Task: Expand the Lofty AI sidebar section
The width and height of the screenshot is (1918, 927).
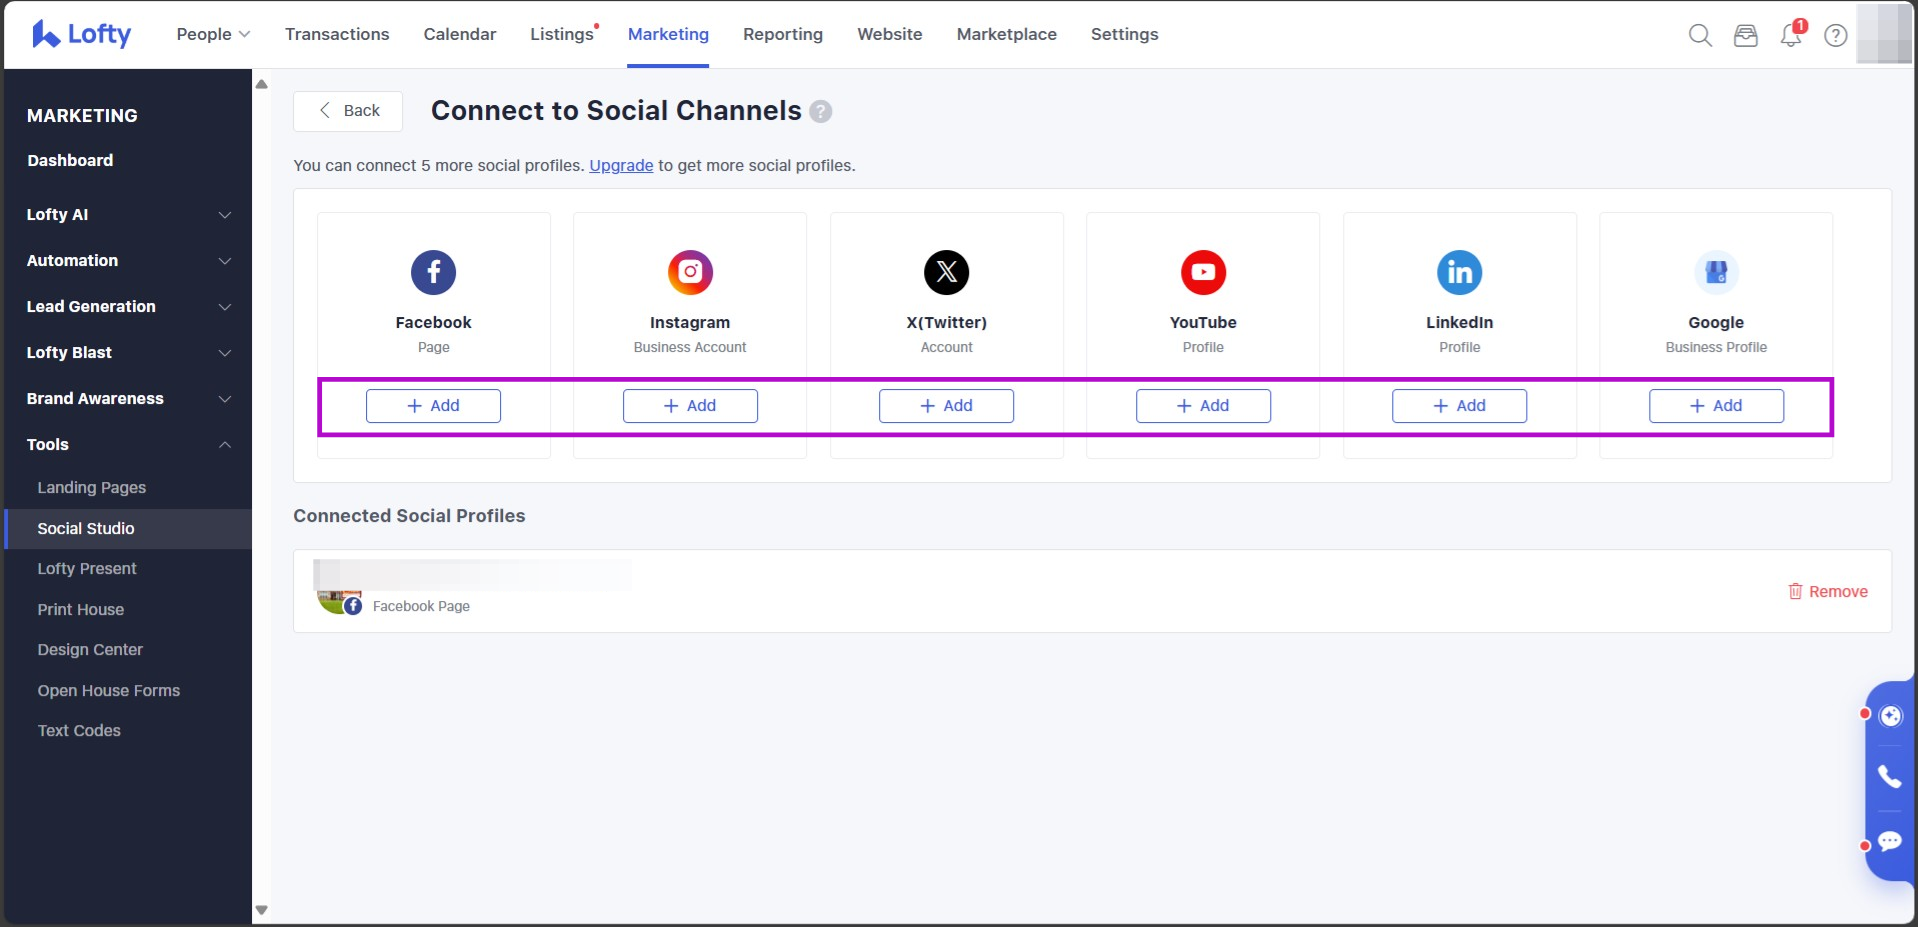Action: coord(127,215)
